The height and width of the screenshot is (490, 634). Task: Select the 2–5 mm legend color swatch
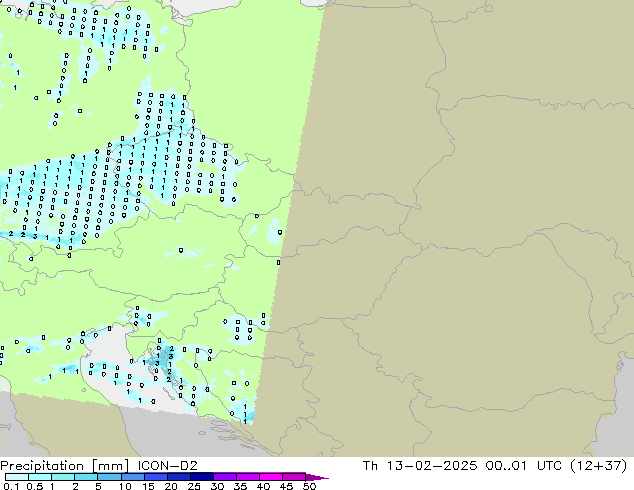86,477
